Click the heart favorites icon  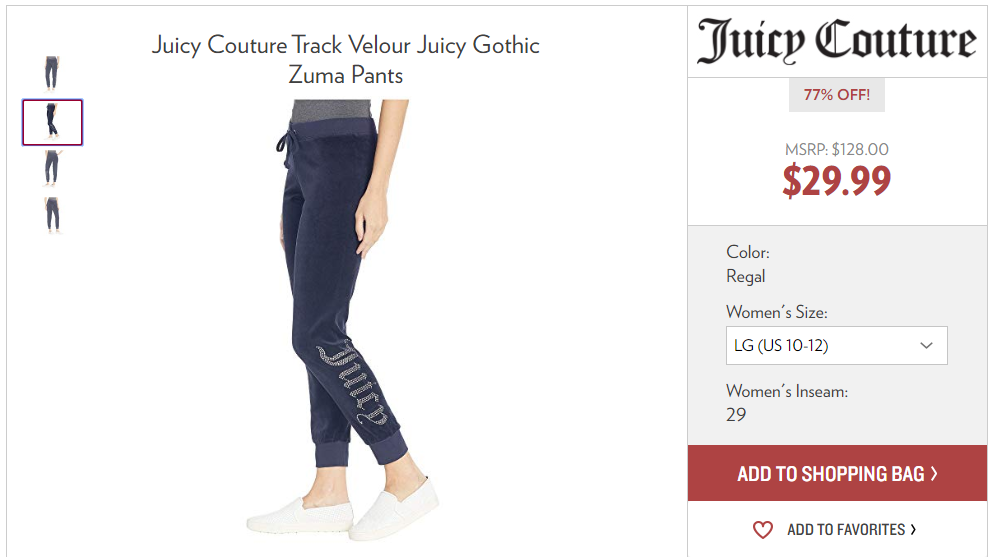pyautogui.click(x=762, y=530)
